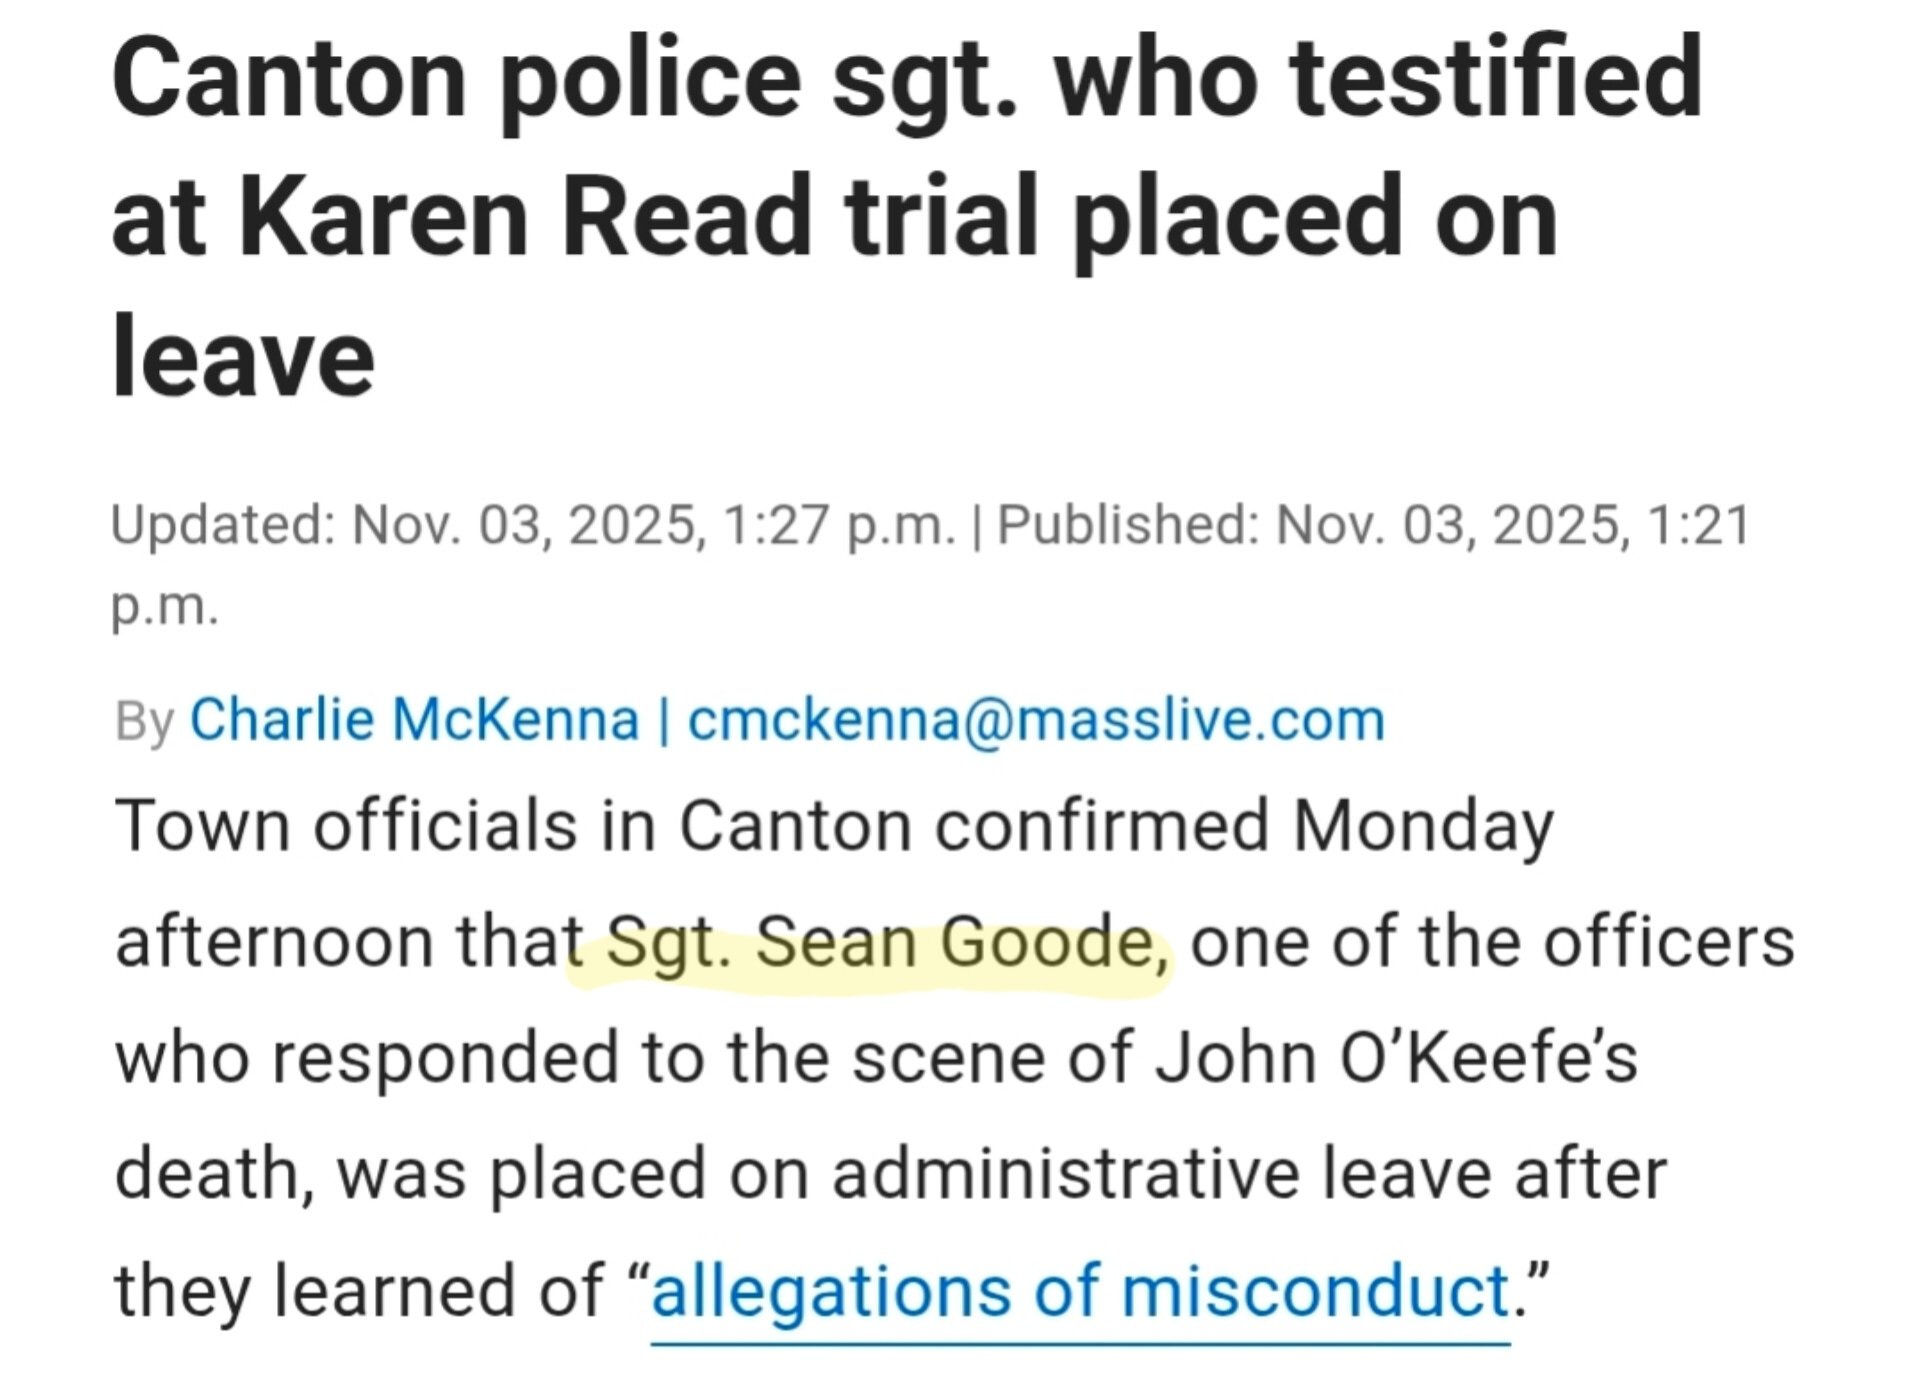1920x1384 pixels.
Task: Click the phrase "administrative leave" in paragraph
Action: coord(1162,1175)
